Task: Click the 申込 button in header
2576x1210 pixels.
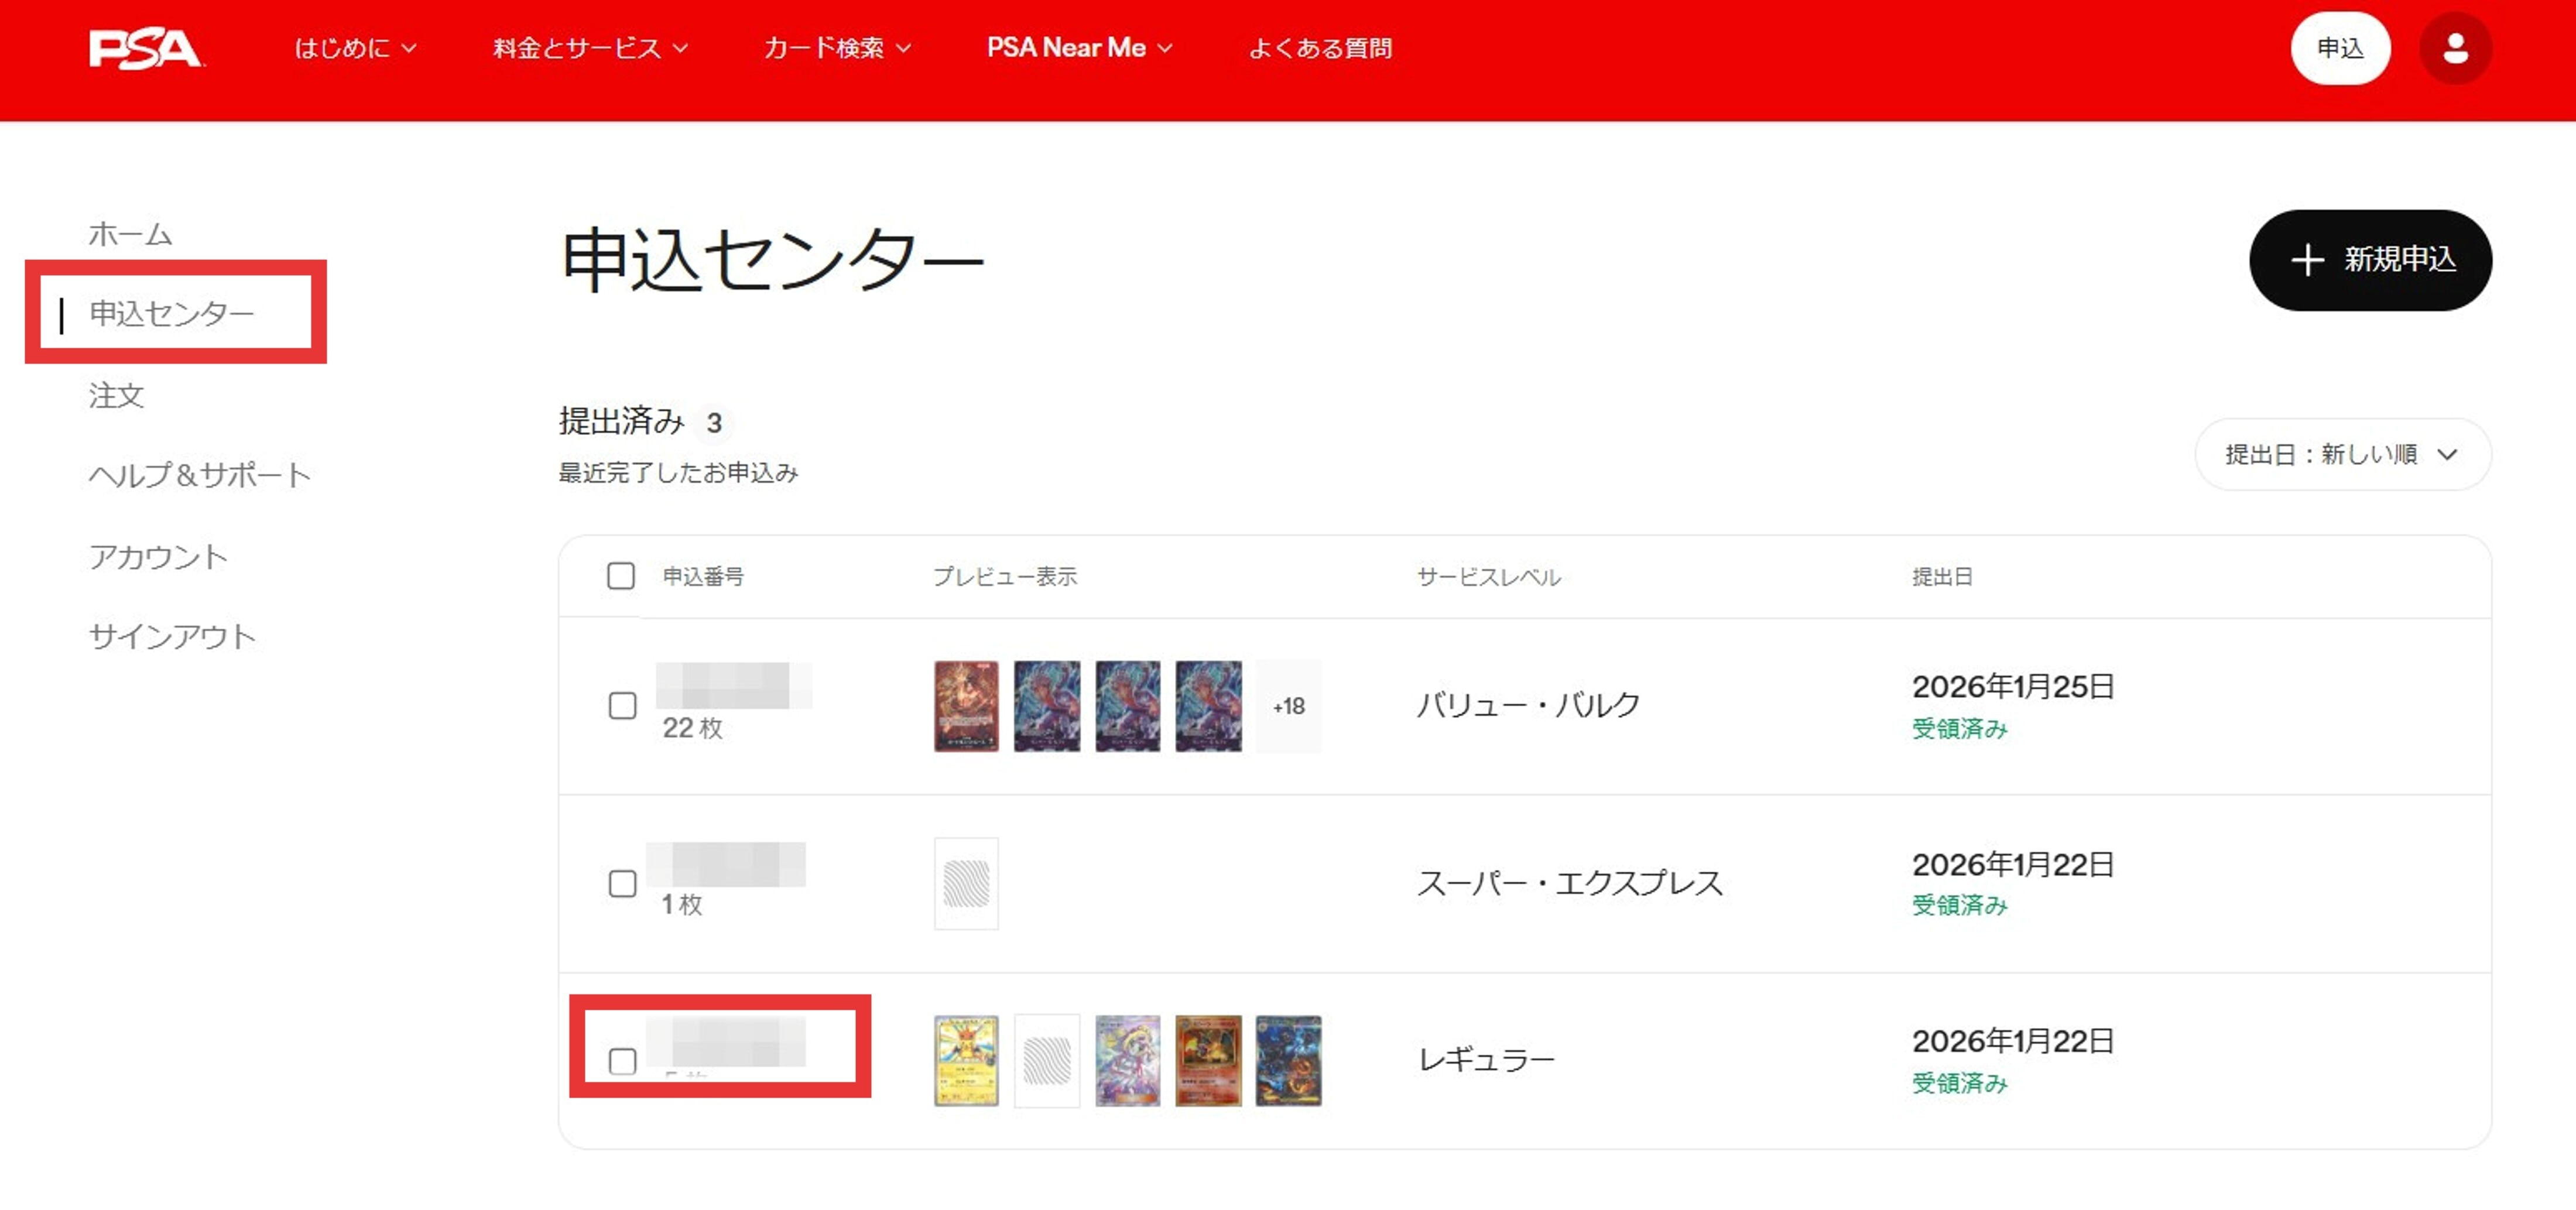Action: (x=2340, y=48)
